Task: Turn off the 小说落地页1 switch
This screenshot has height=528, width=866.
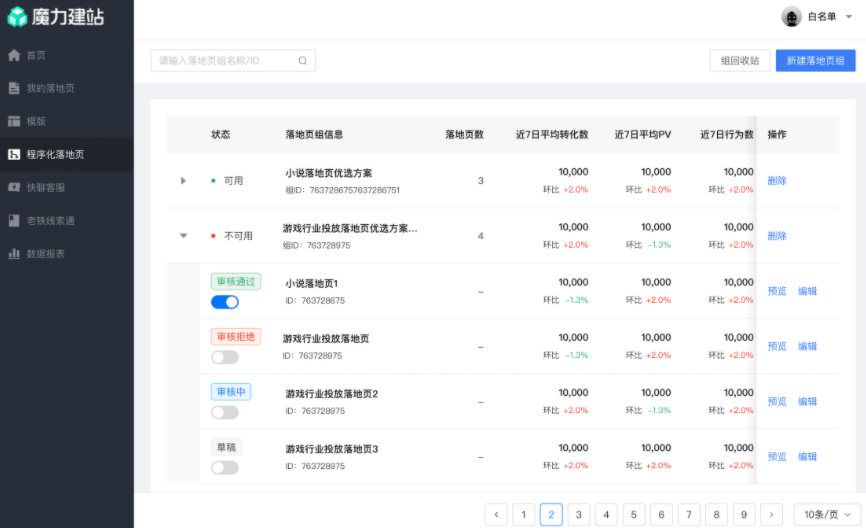Action: coord(225,302)
